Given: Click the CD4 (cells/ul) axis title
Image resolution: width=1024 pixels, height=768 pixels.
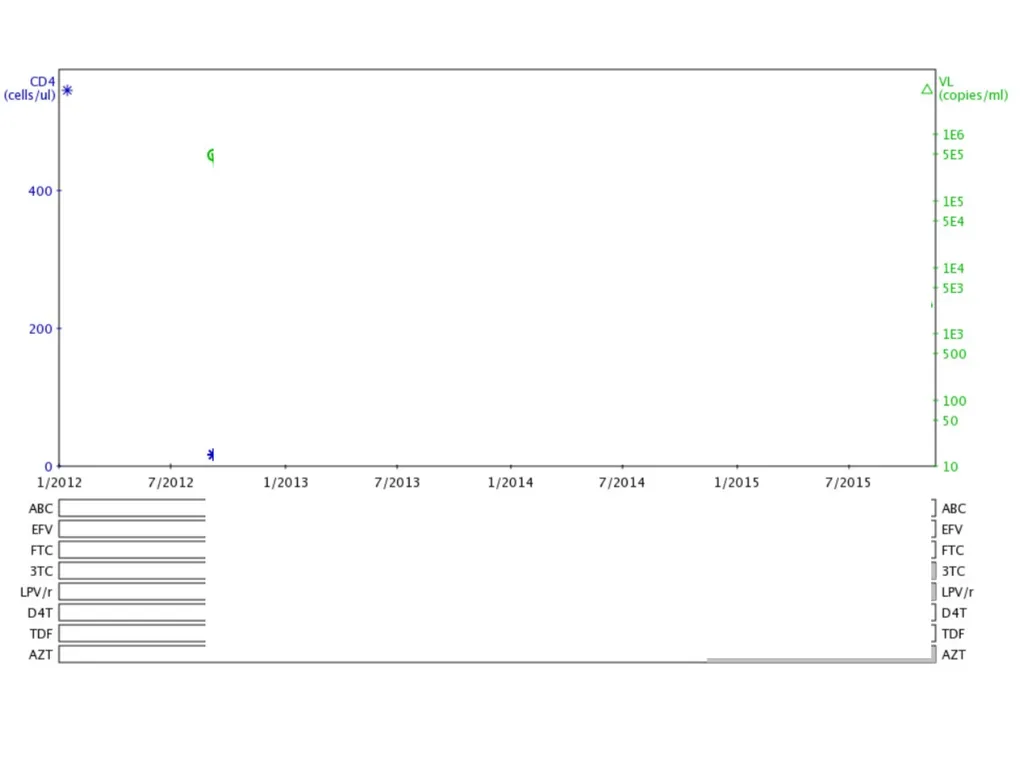Looking at the screenshot, I should pos(30,88).
